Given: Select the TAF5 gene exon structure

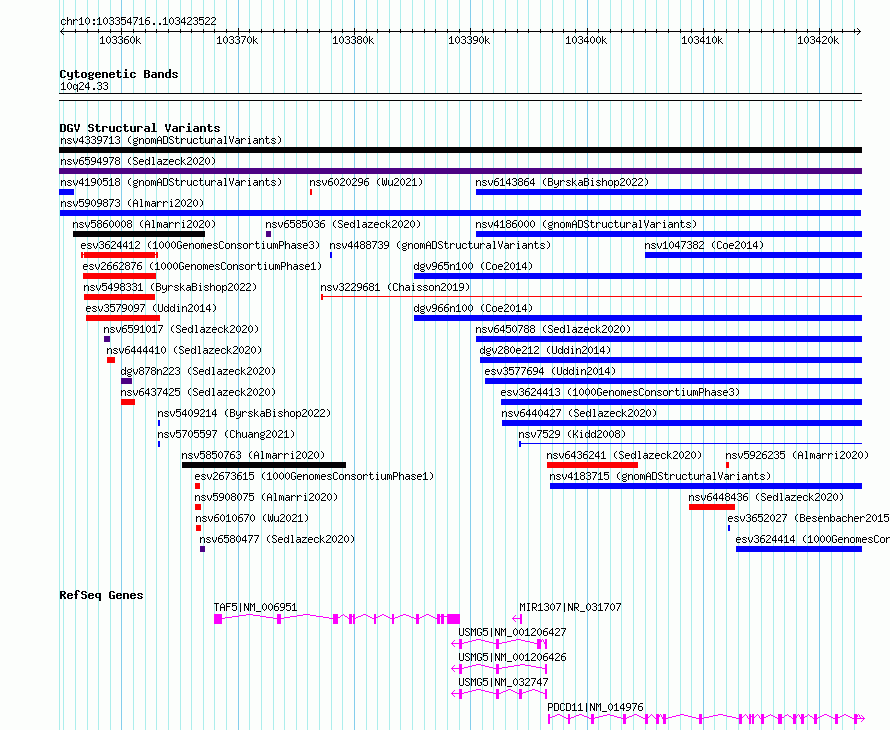Looking at the screenshot, I should point(337,619).
